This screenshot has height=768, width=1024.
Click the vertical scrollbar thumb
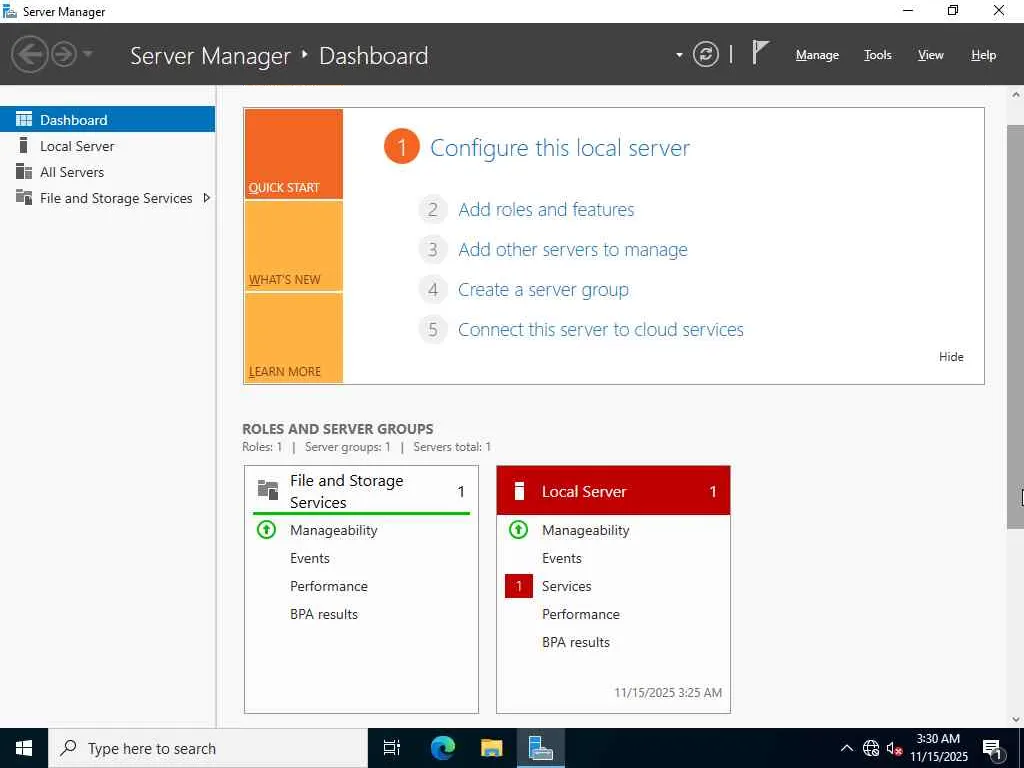click(1016, 327)
